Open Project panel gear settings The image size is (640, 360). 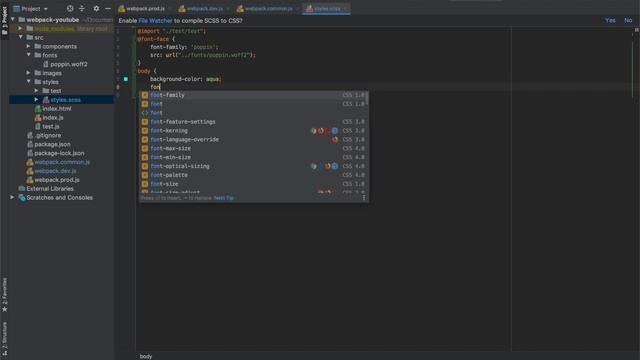tap(96, 8)
